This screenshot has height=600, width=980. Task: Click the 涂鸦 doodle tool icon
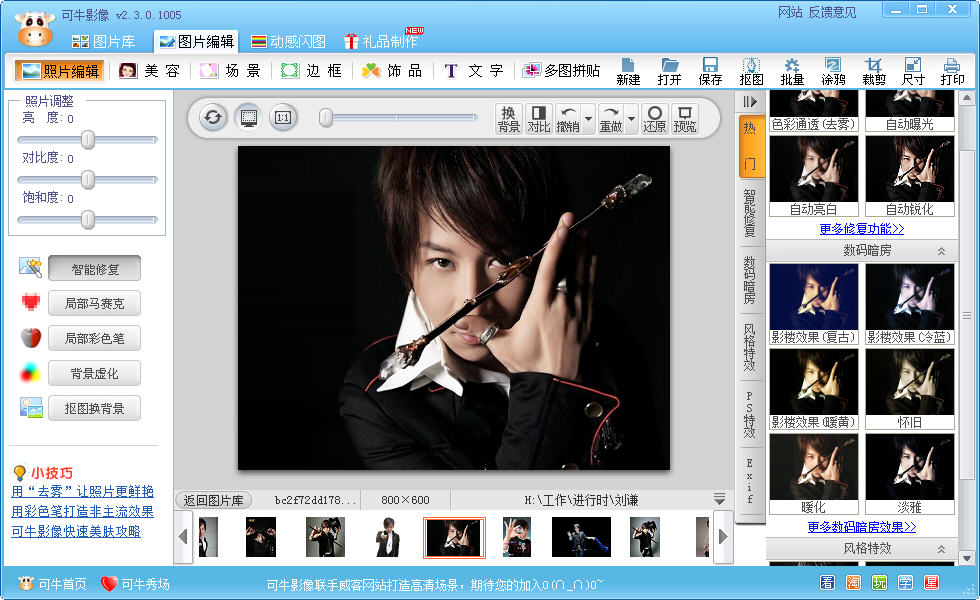[832, 71]
